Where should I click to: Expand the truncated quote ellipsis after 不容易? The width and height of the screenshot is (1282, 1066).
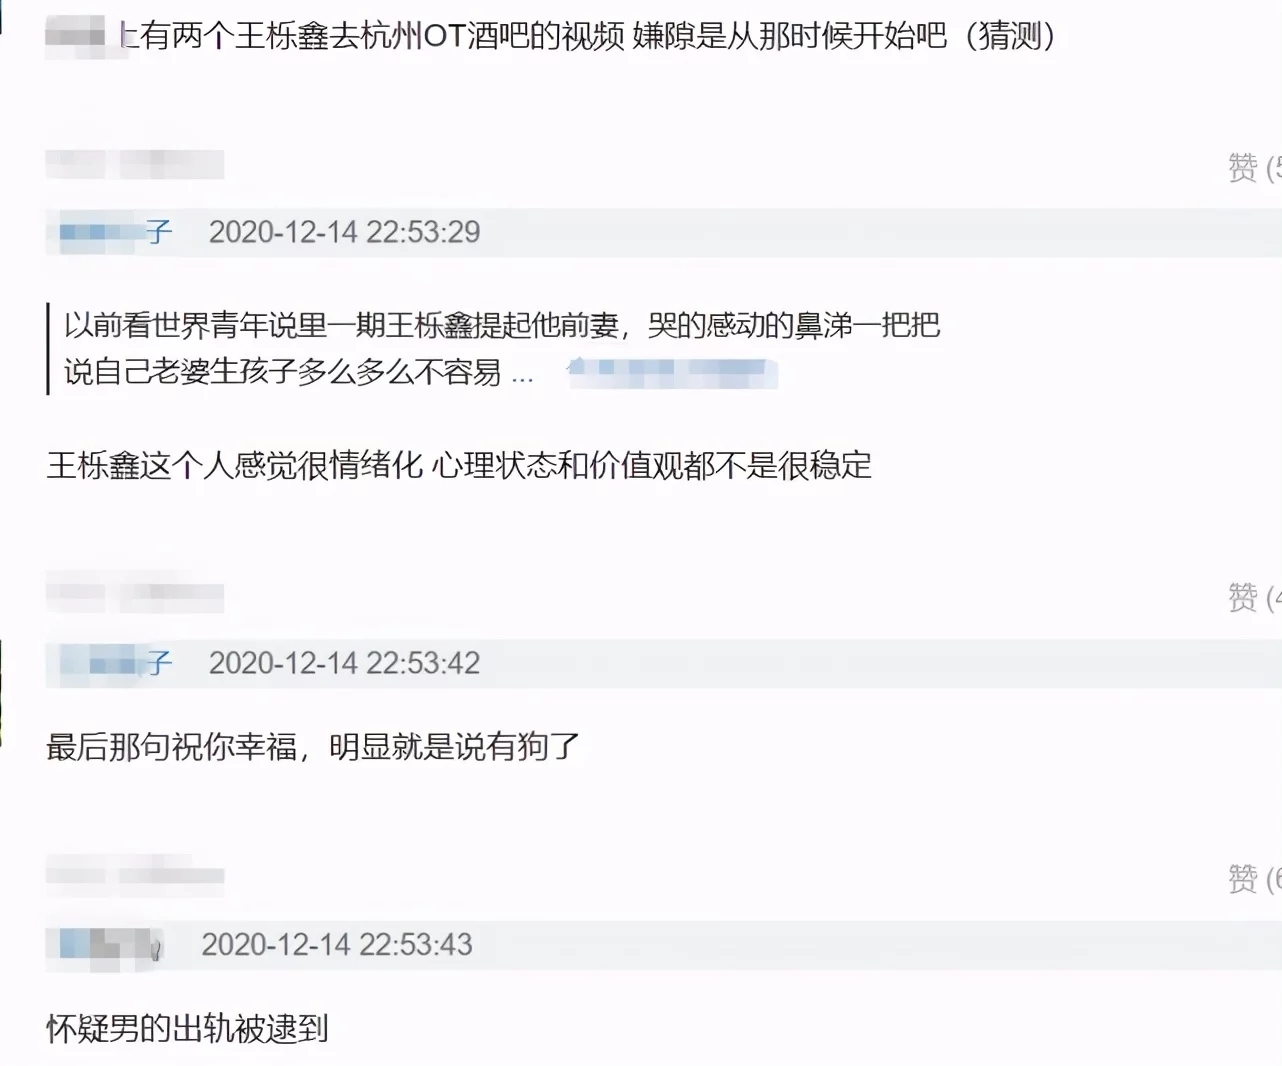point(523,374)
